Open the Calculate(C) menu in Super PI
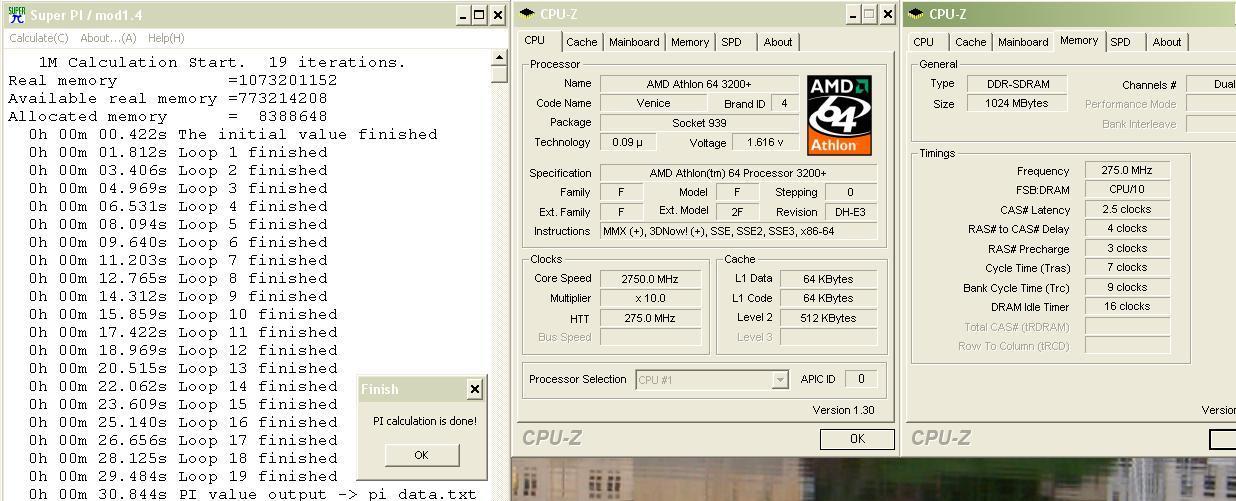This screenshot has width=1236, height=501. point(39,38)
